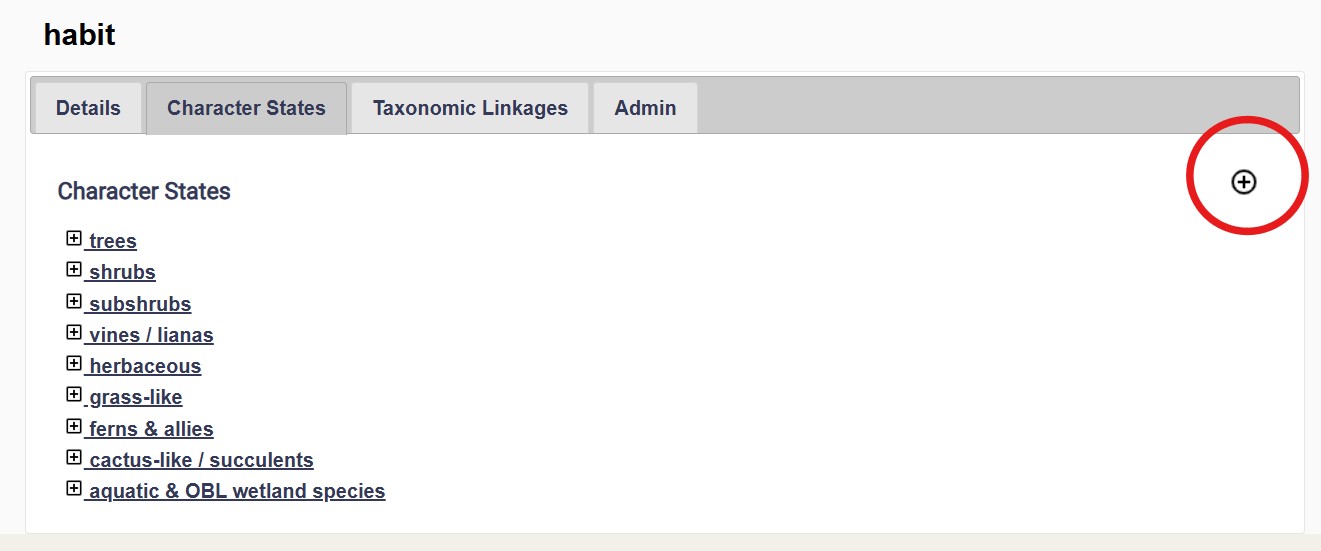Viewport: 1321px width, 551px height.
Task: Expand the herbaceous plus icon
Action: [73, 363]
